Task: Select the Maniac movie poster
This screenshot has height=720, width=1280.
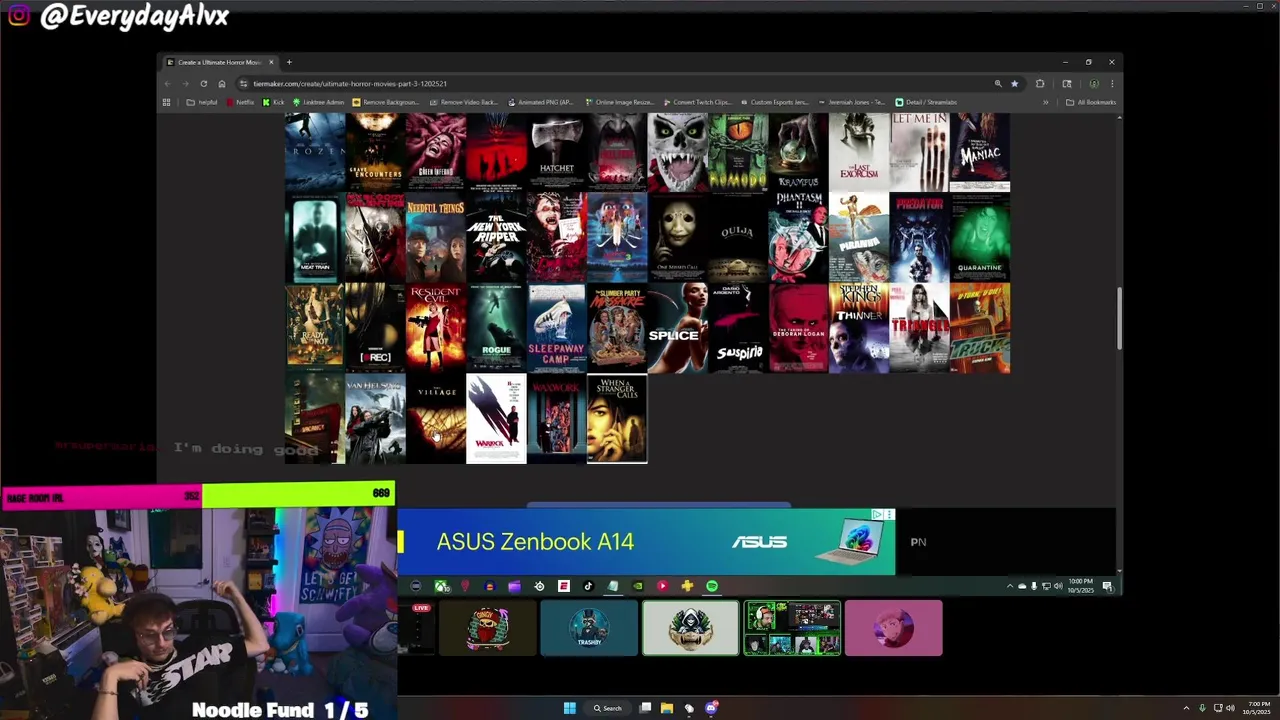Action: click(x=980, y=152)
